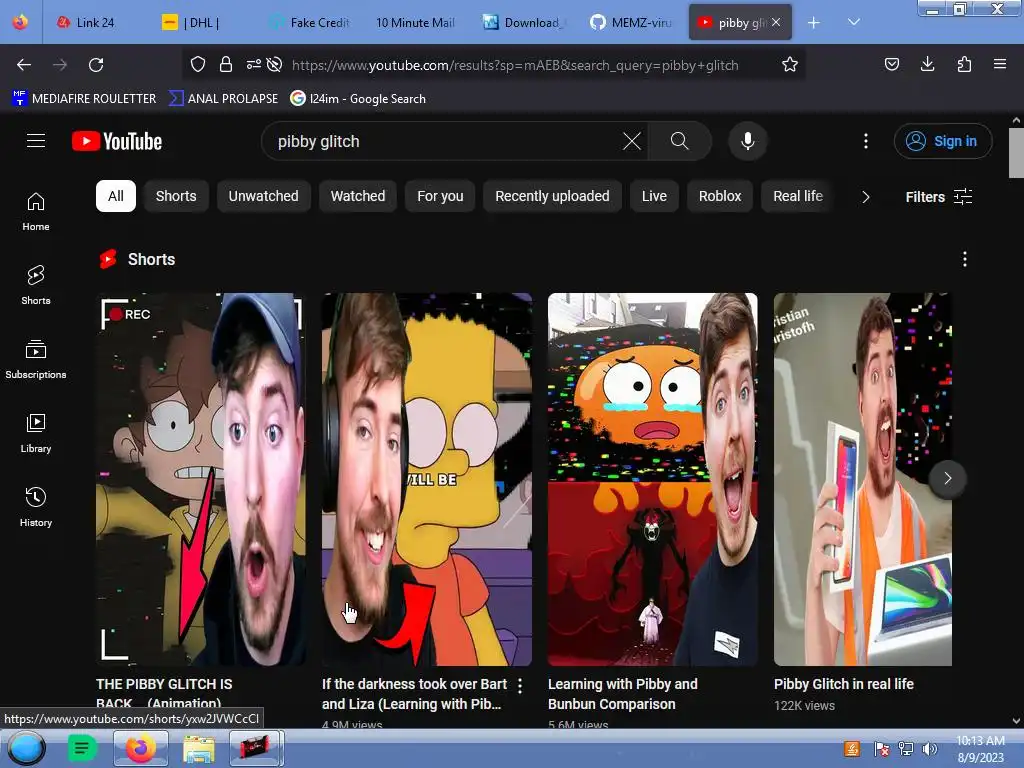Open History in the sidebar
This screenshot has height=768, width=1024.
tap(36, 507)
